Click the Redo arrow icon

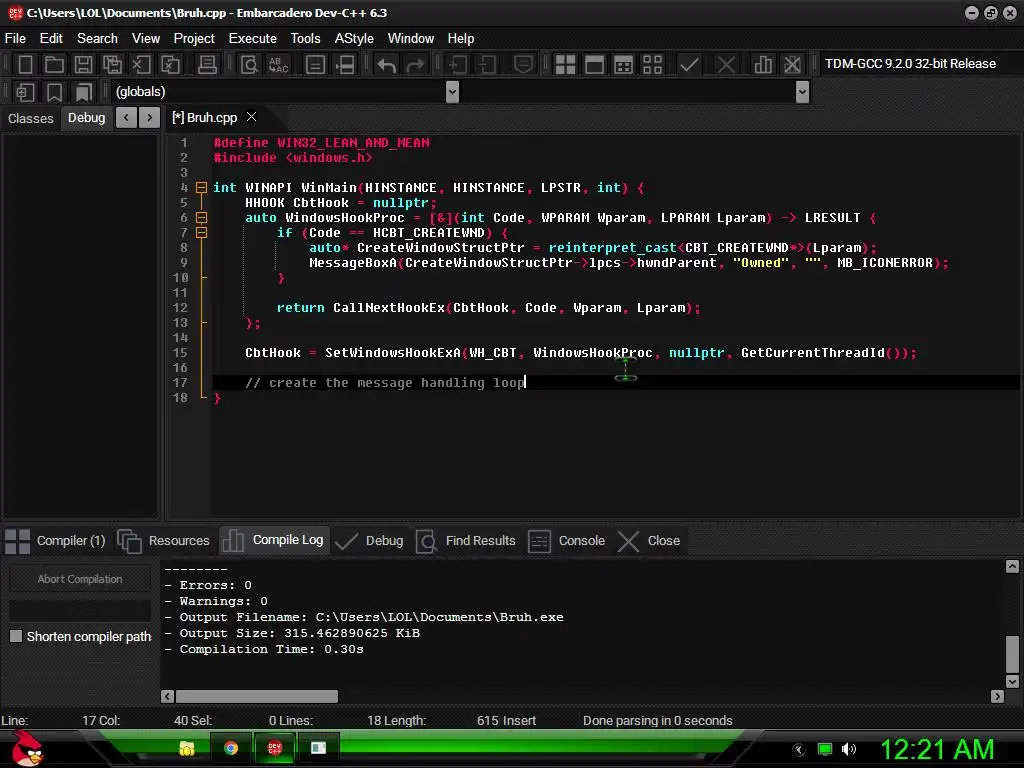tap(415, 64)
